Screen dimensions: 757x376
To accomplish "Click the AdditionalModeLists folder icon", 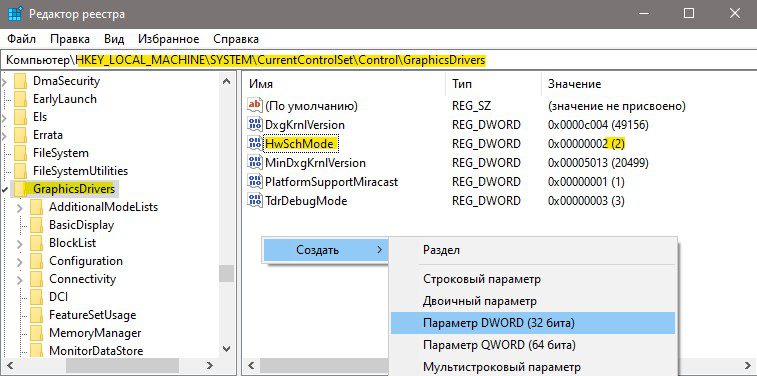I will point(37,207).
